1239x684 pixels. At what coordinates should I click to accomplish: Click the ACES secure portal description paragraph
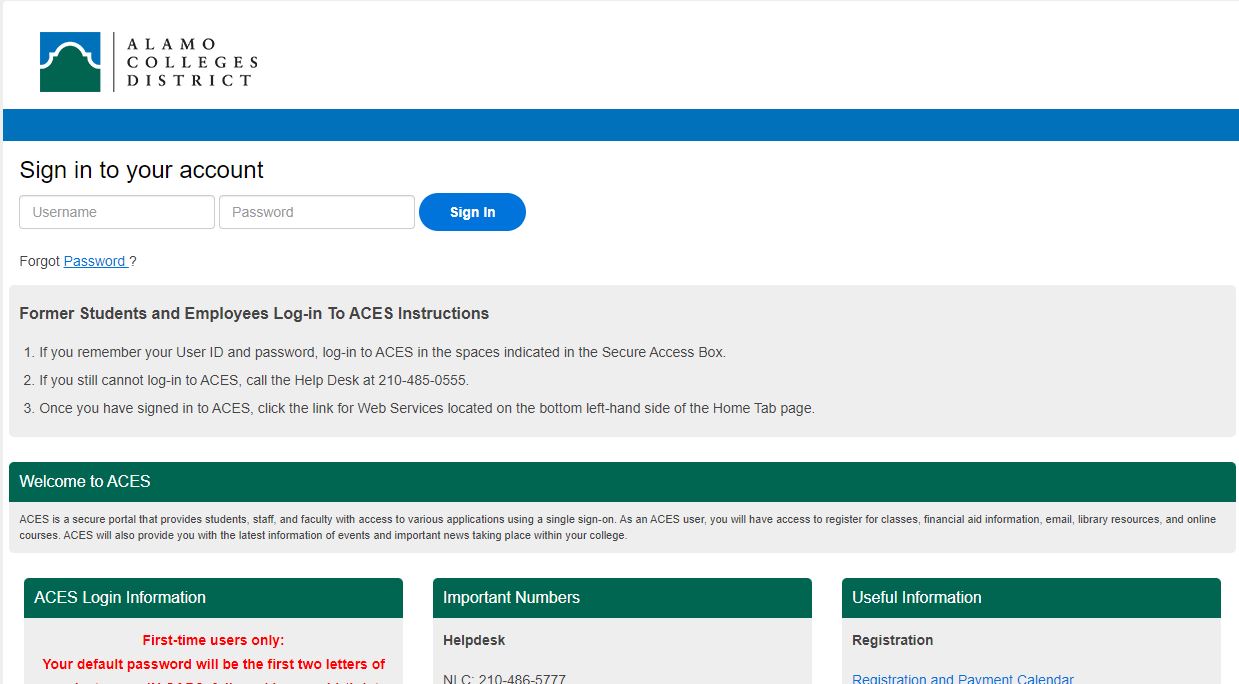pyautogui.click(x=618, y=527)
